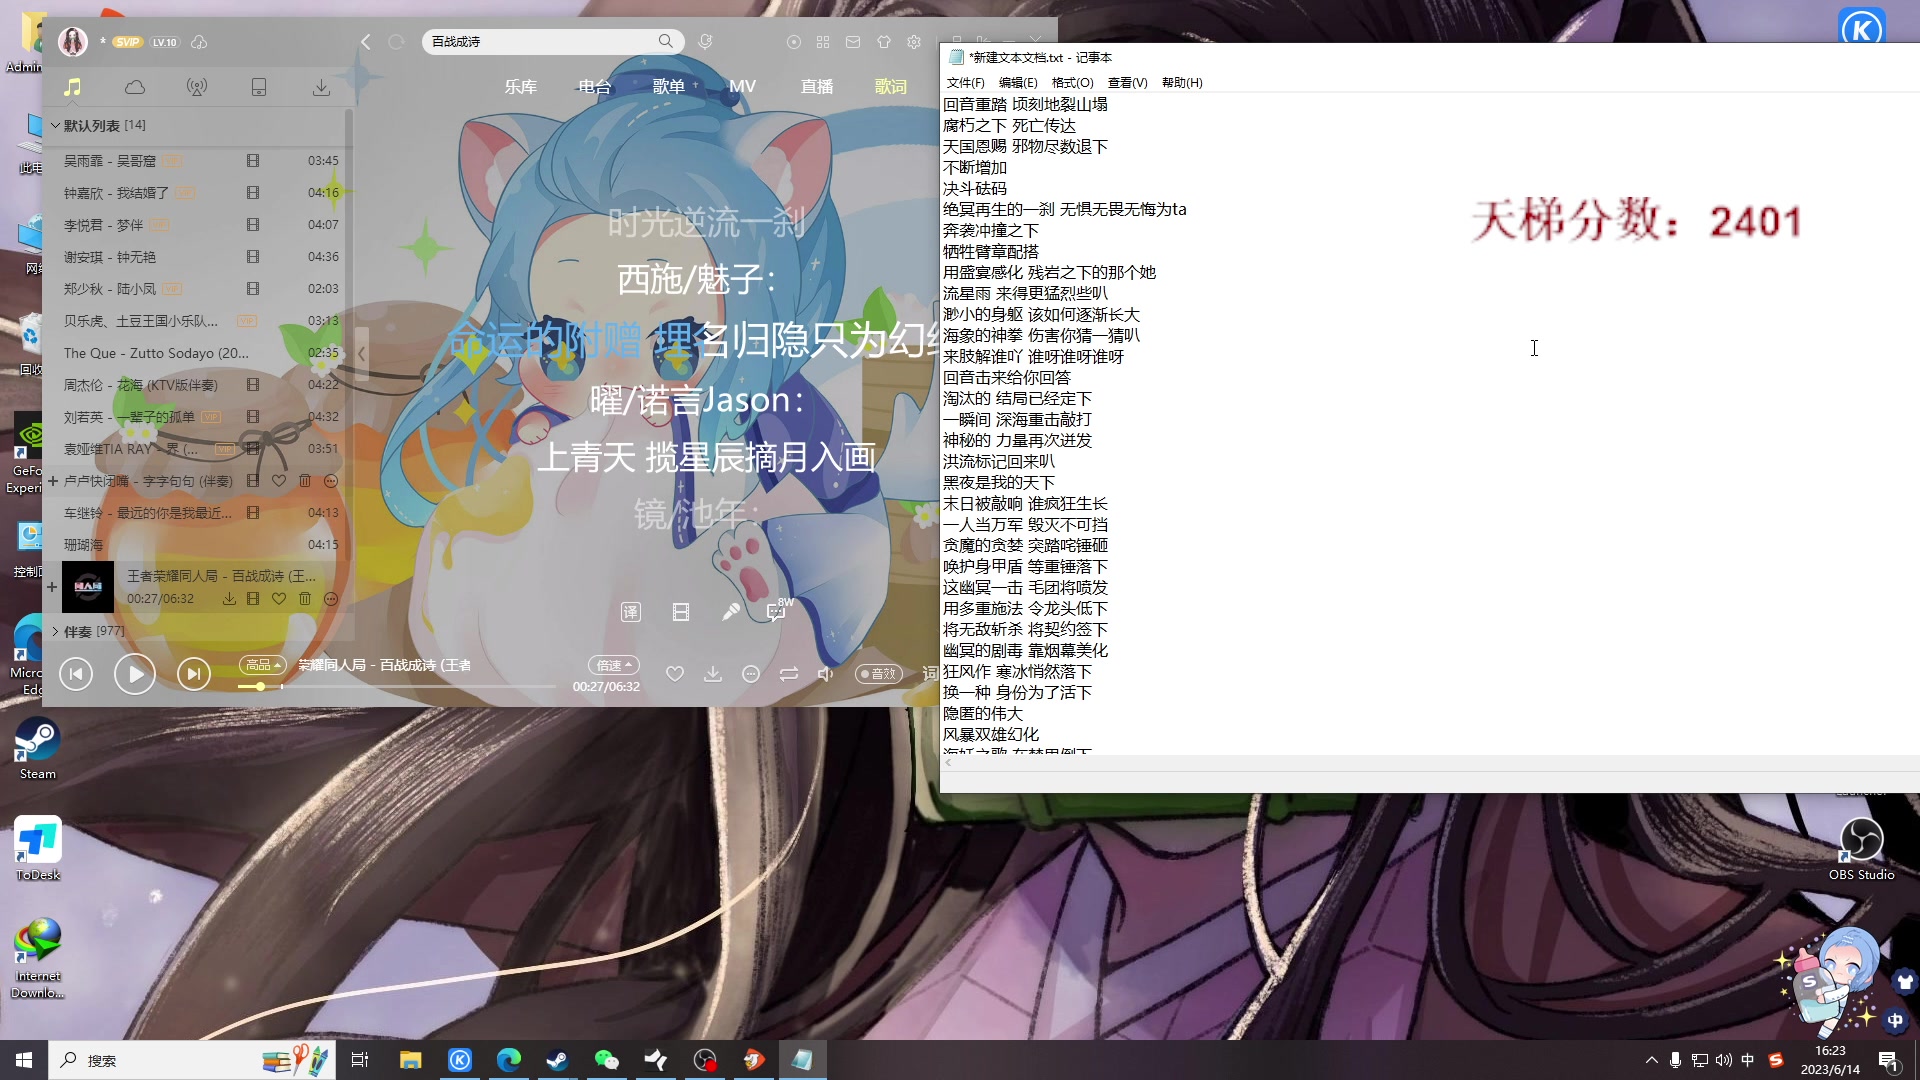This screenshot has width=1920, height=1080.
Task: Toggle the 音效 sound effect button
Action: click(x=879, y=674)
